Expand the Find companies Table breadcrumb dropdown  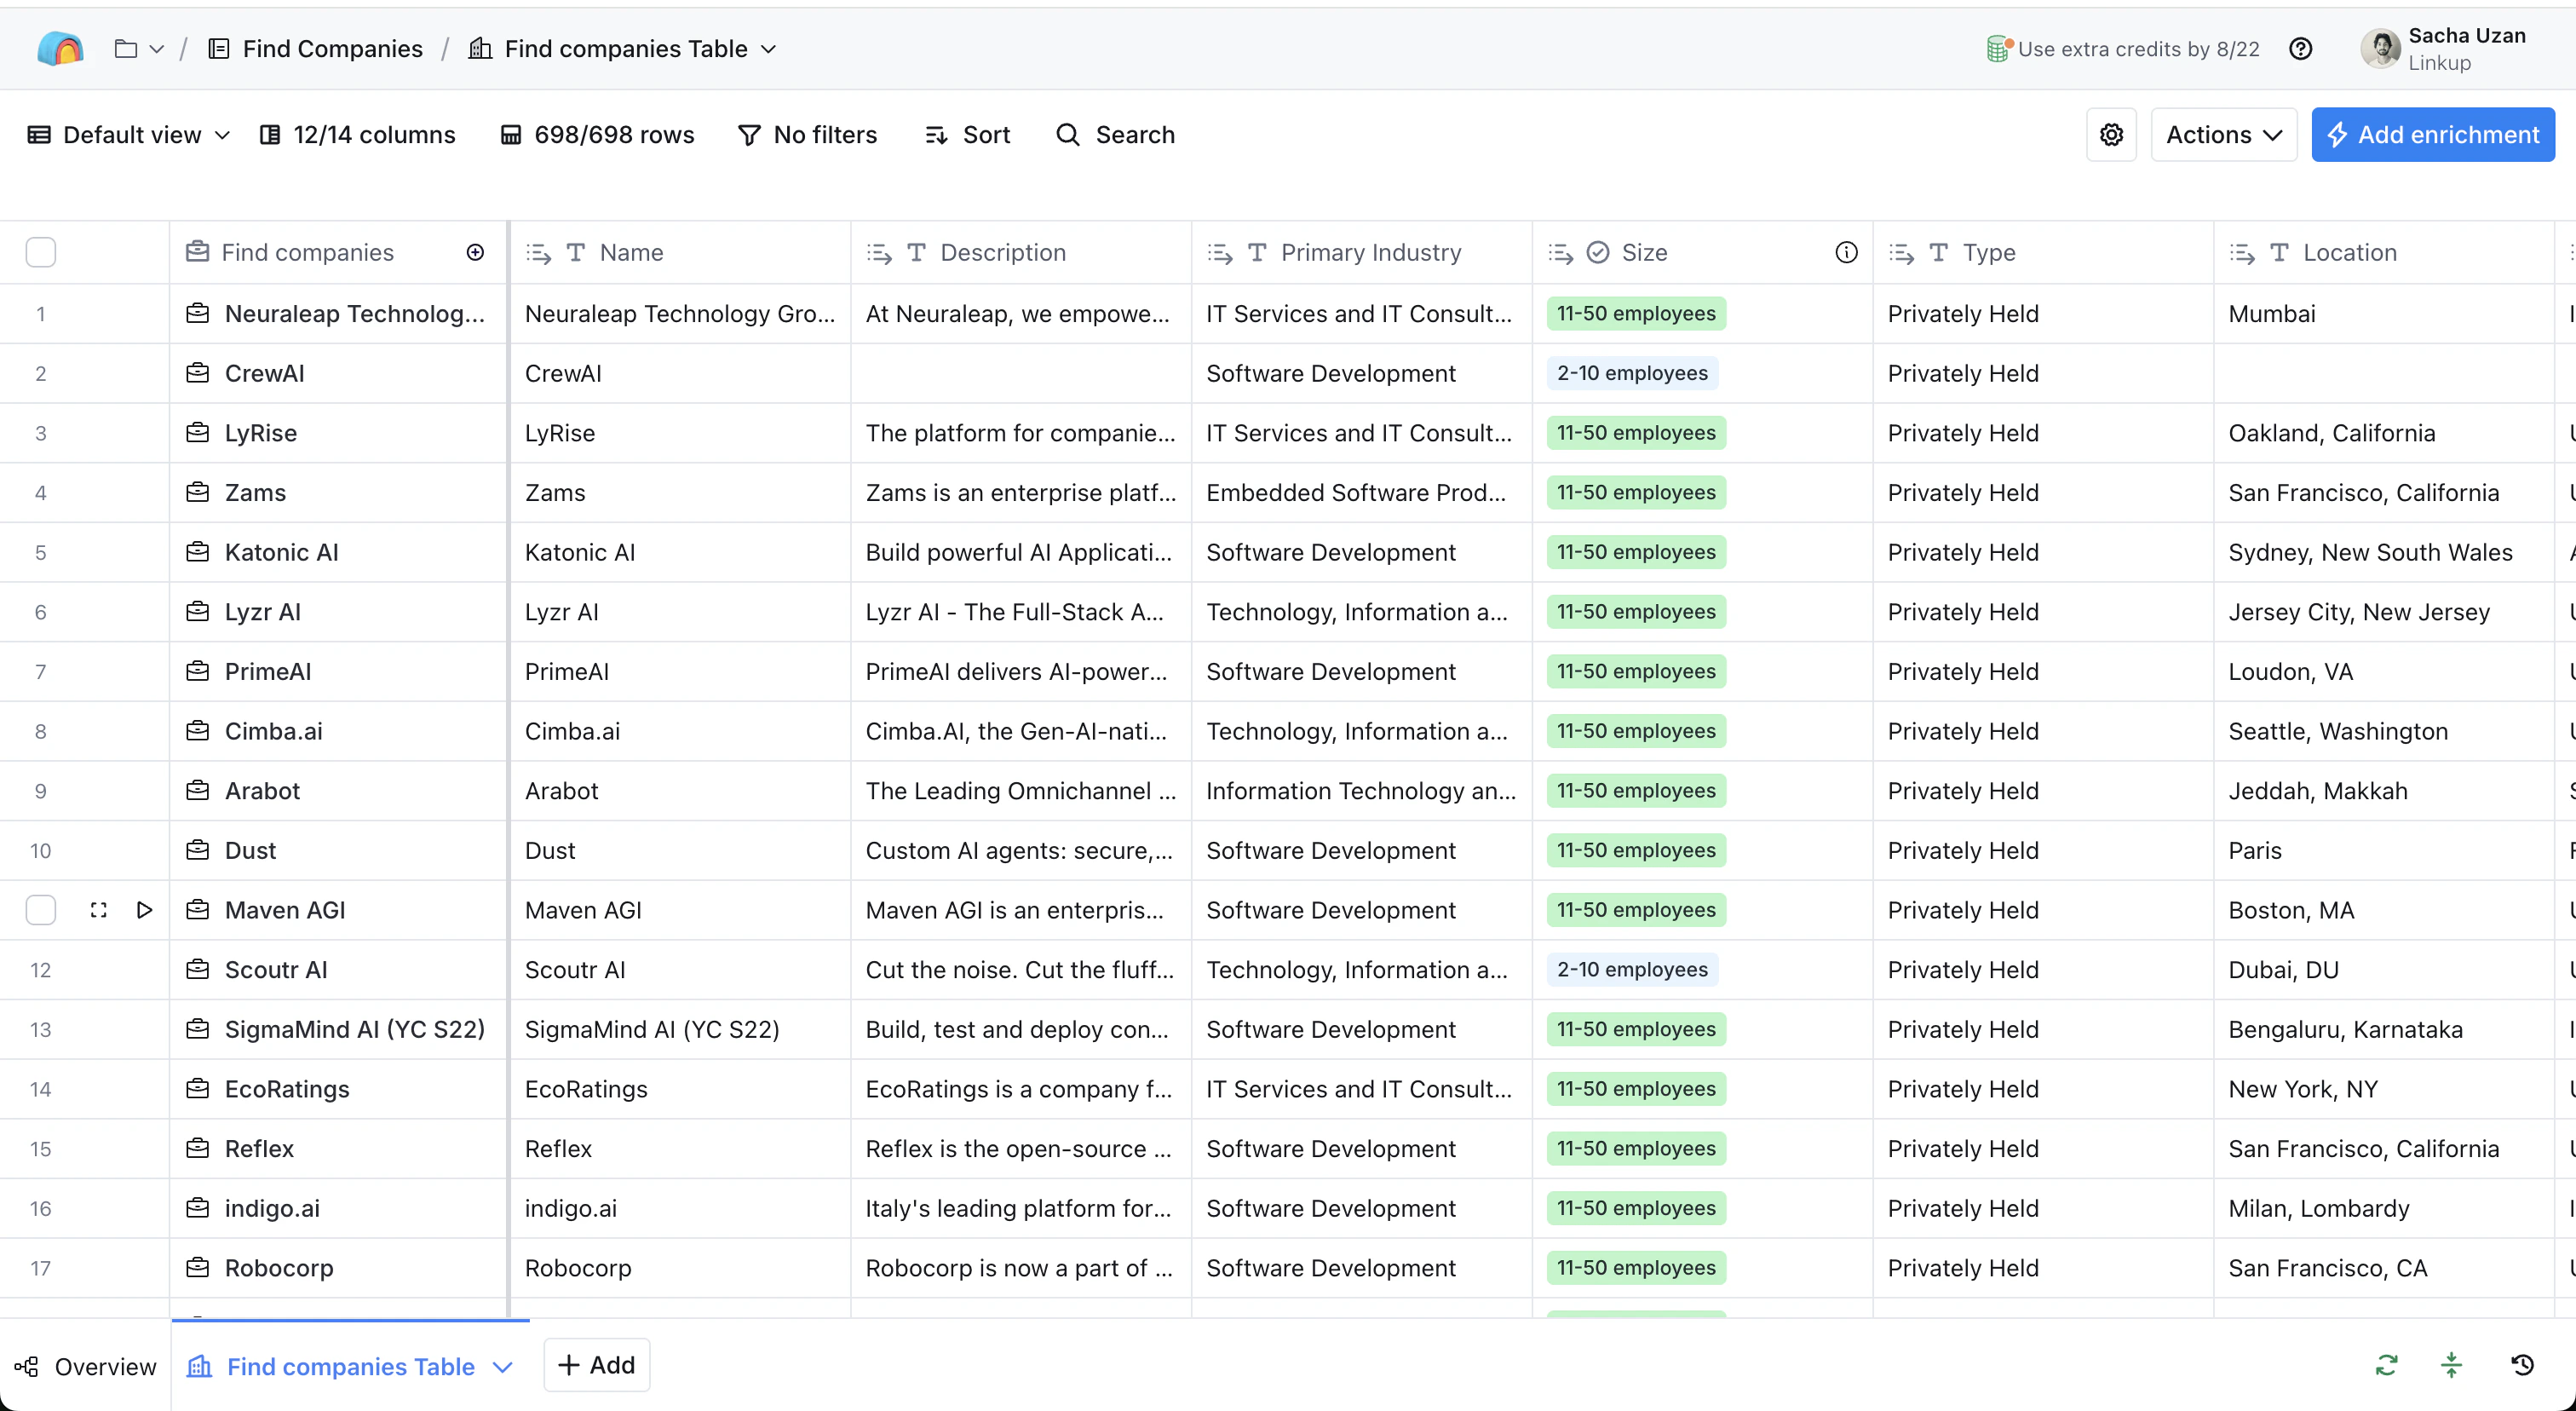[x=768, y=49]
